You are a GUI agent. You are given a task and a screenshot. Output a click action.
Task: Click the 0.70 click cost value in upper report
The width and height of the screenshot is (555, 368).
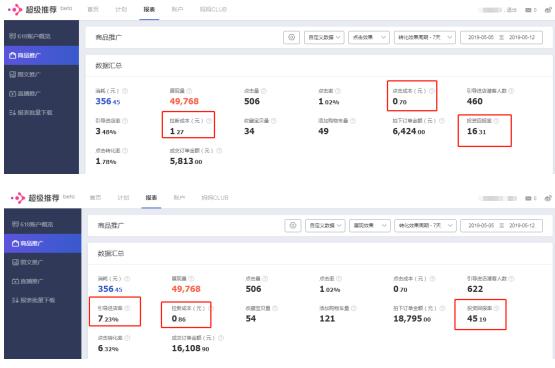(x=399, y=101)
